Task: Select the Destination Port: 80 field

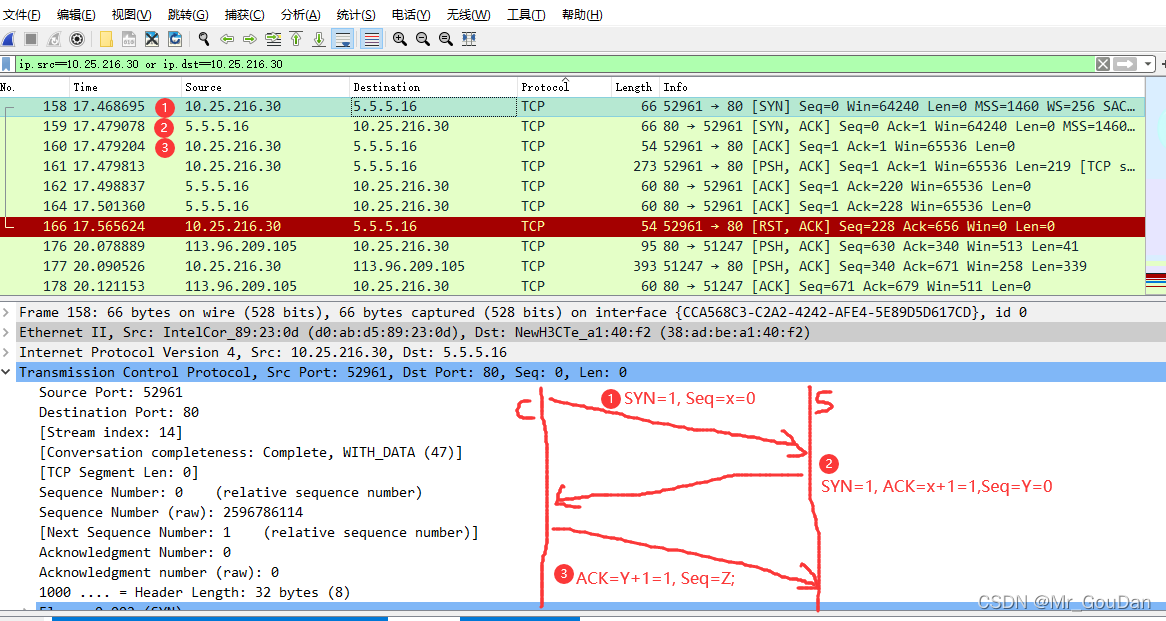Action: tap(119, 413)
